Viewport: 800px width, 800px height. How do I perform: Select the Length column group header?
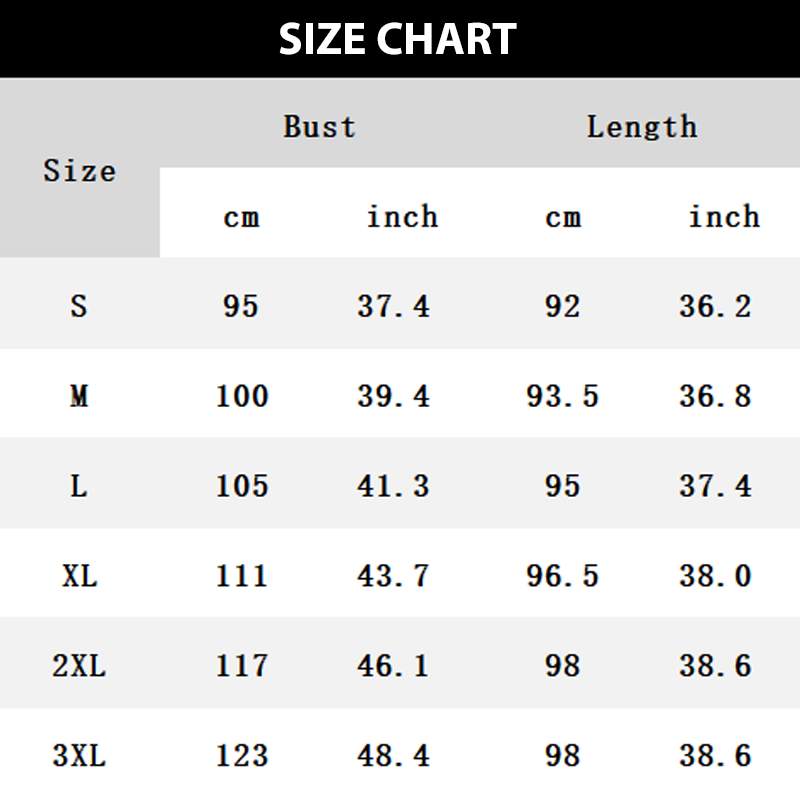click(x=641, y=126)
